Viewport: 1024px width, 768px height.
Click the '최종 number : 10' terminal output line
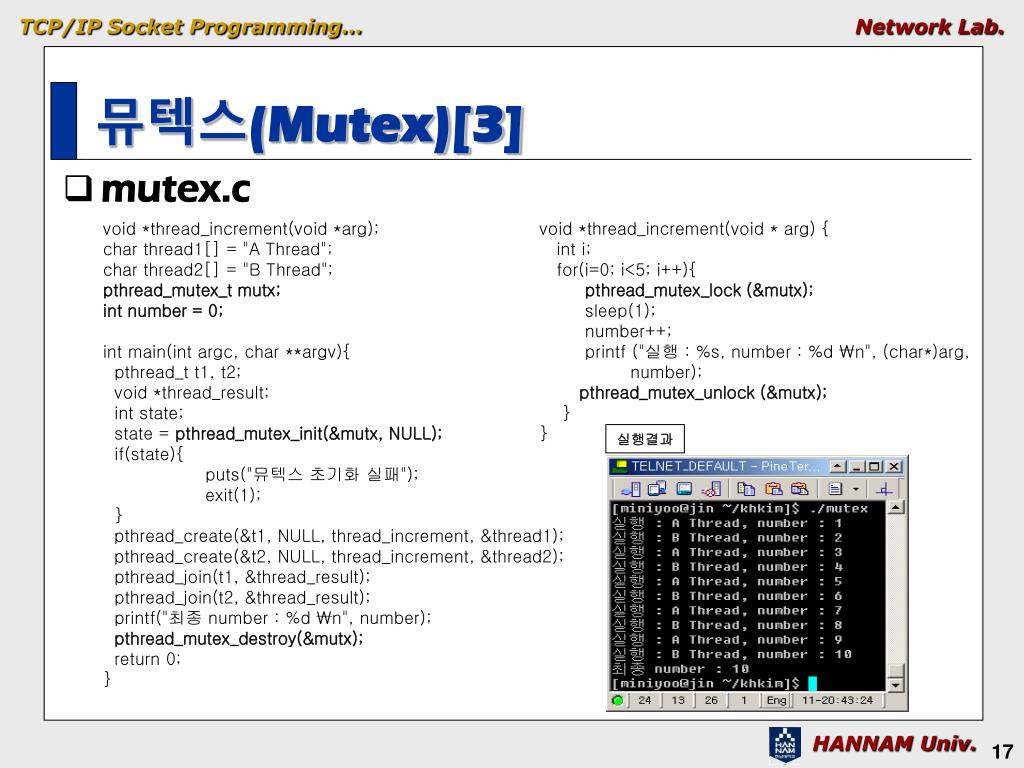(x=680, y=669)
